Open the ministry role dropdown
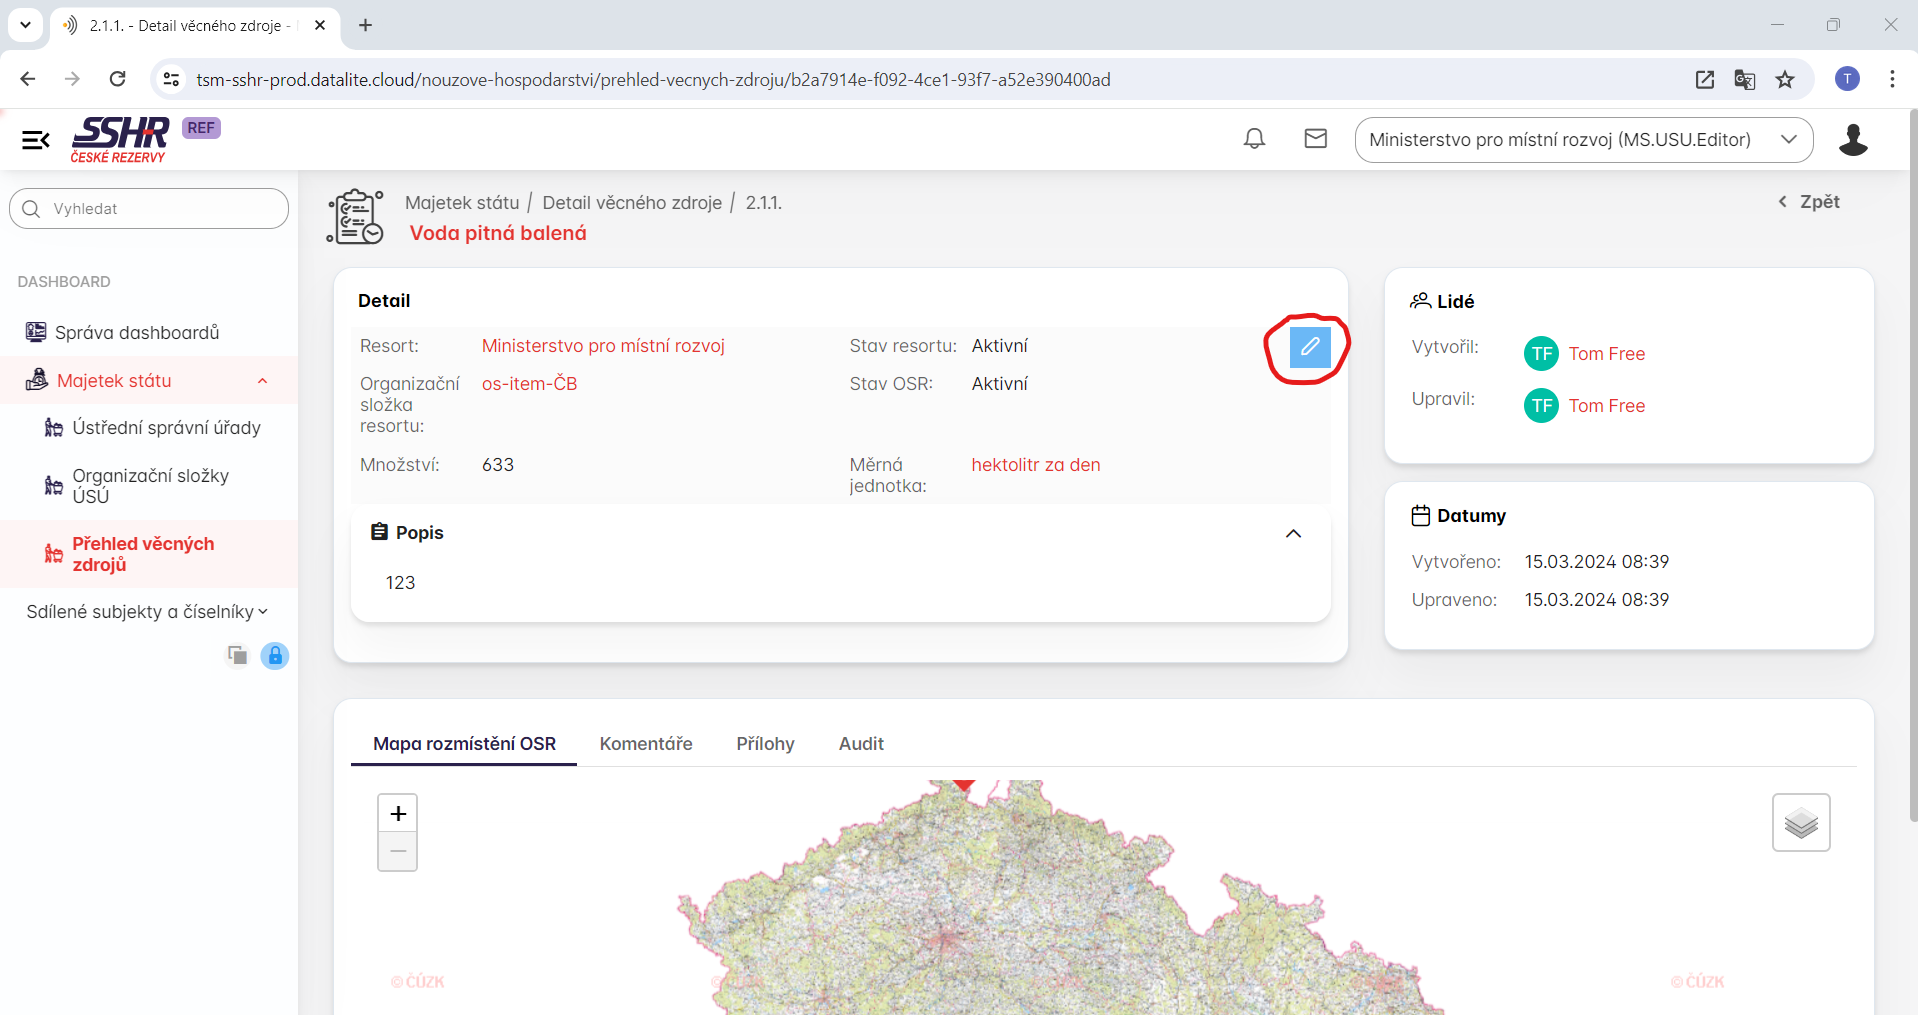 (x=1583, y=140)
